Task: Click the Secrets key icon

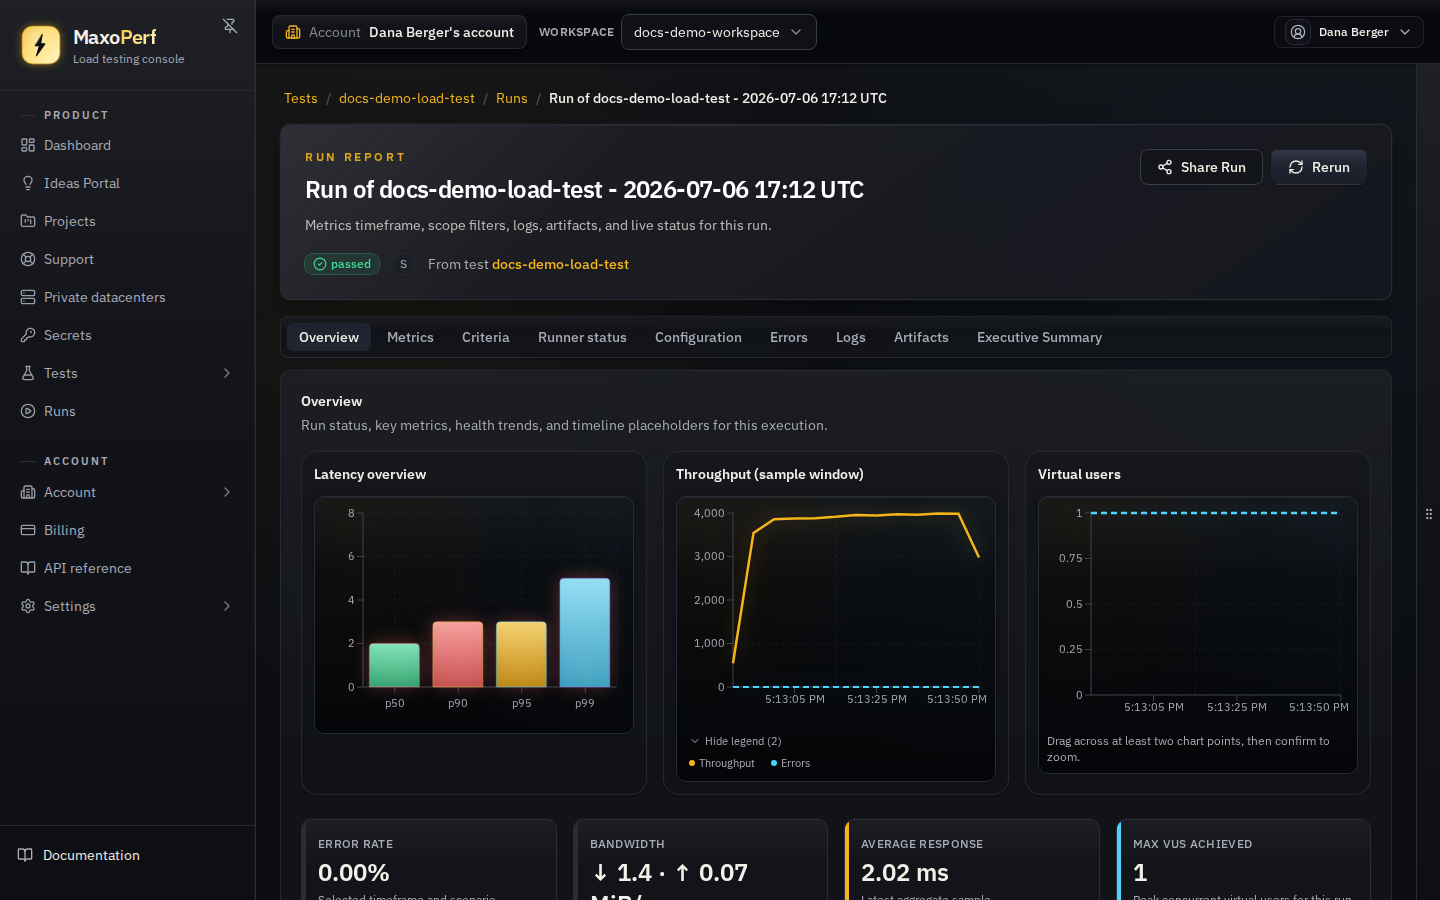Action: 28,335
